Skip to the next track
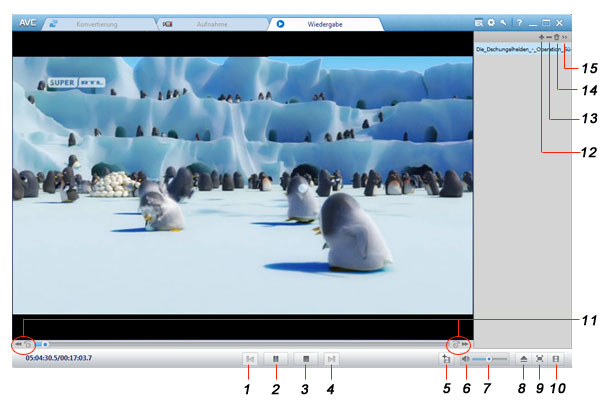This screenshot has width=600, height=400. click(331, 359)
